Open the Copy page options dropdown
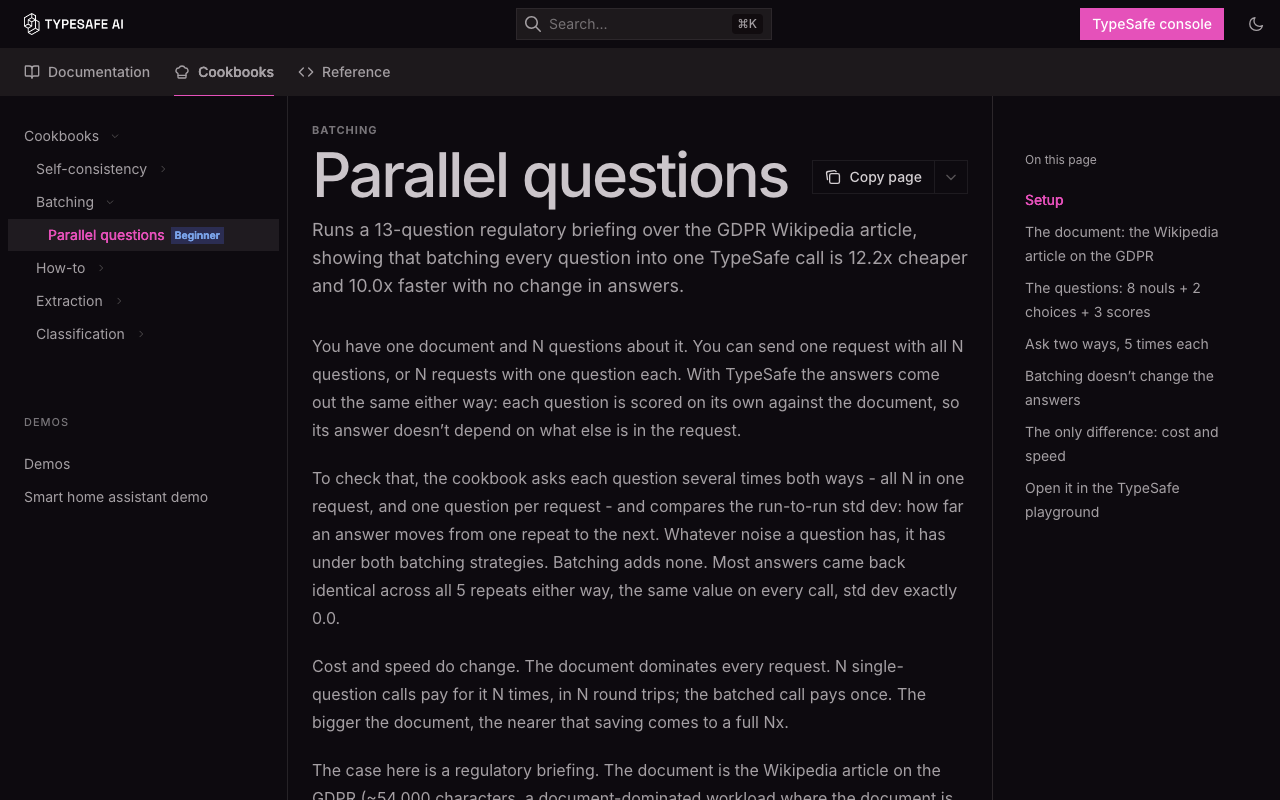1280x800 pixels. point(951,177)
